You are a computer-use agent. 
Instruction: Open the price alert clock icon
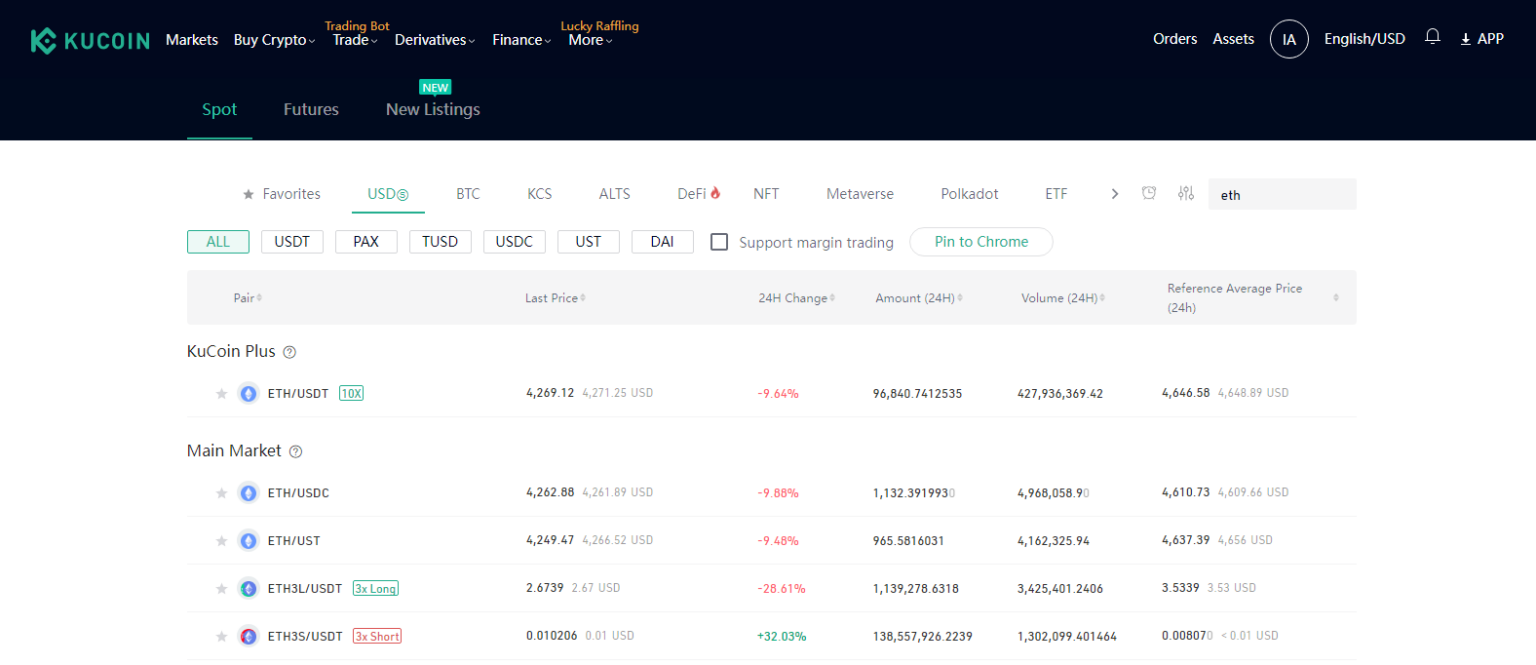[x=1149, y=193]
